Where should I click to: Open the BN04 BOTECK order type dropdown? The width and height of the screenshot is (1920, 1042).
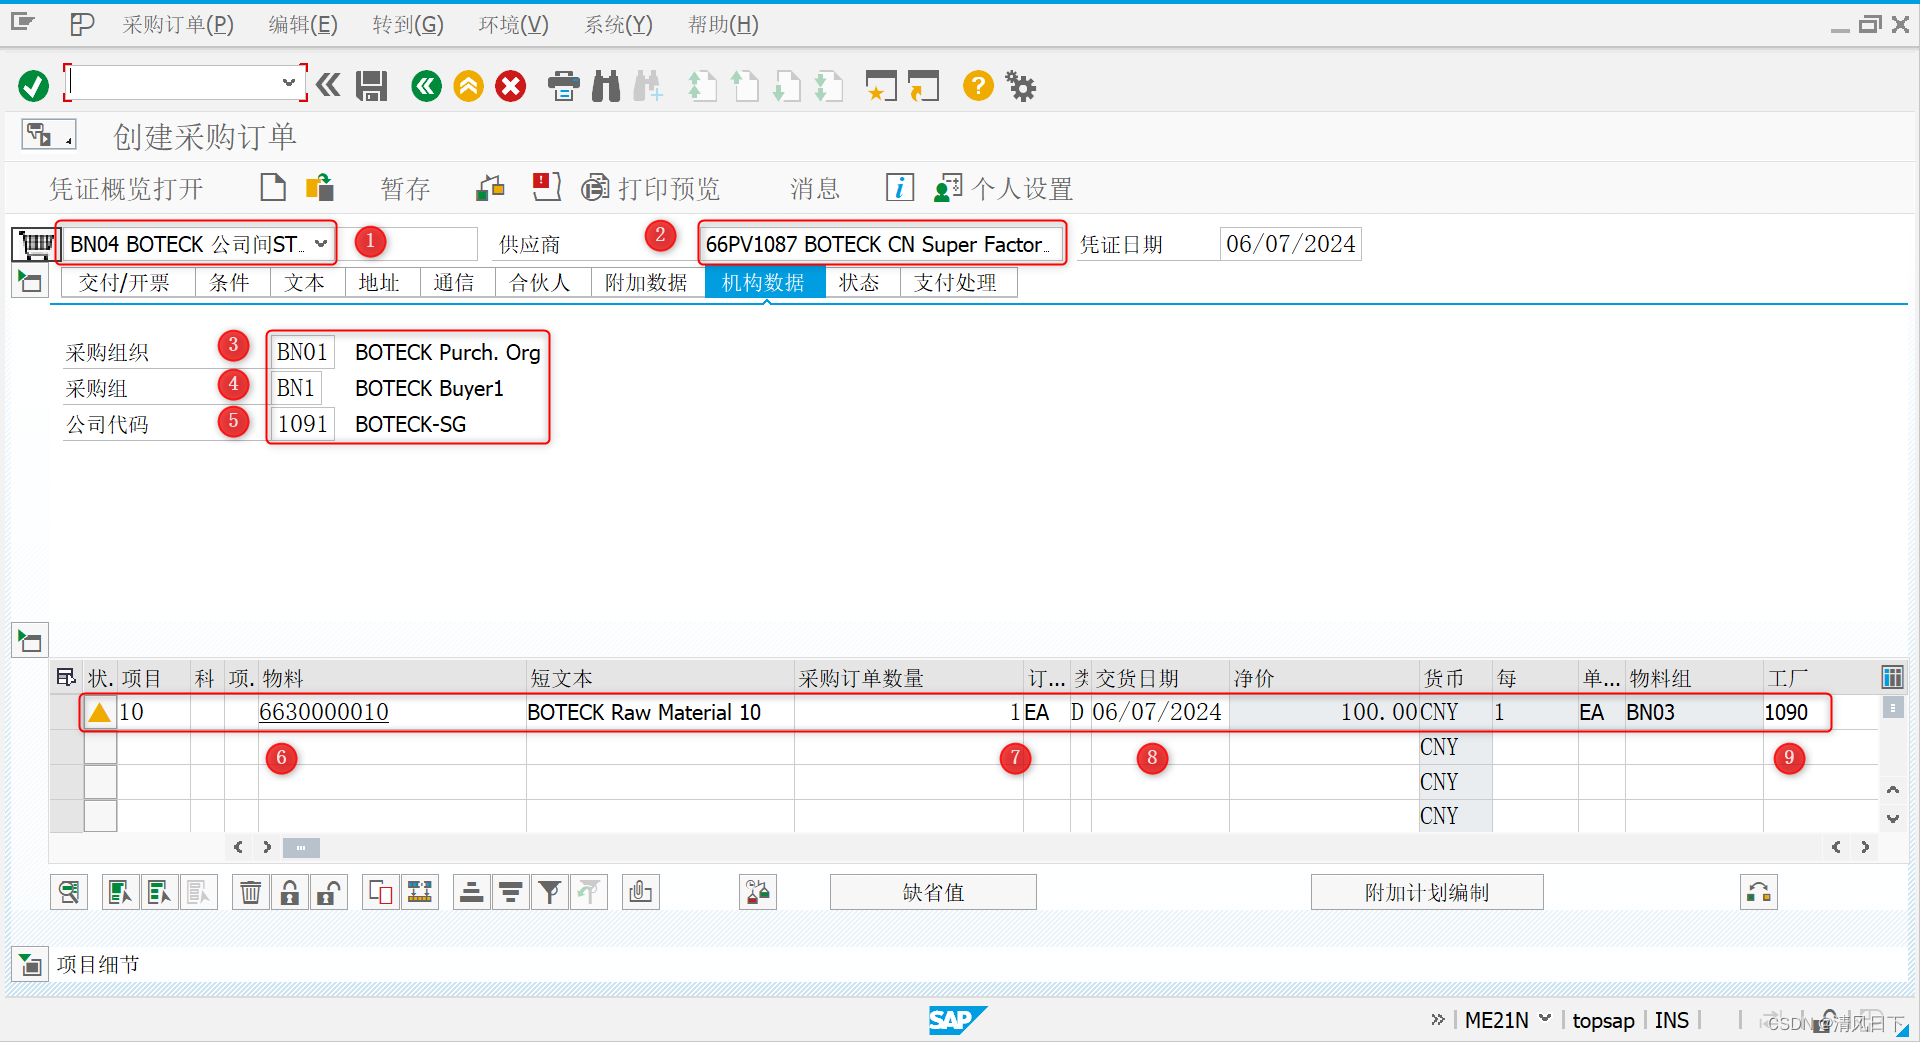pos(321,244)
